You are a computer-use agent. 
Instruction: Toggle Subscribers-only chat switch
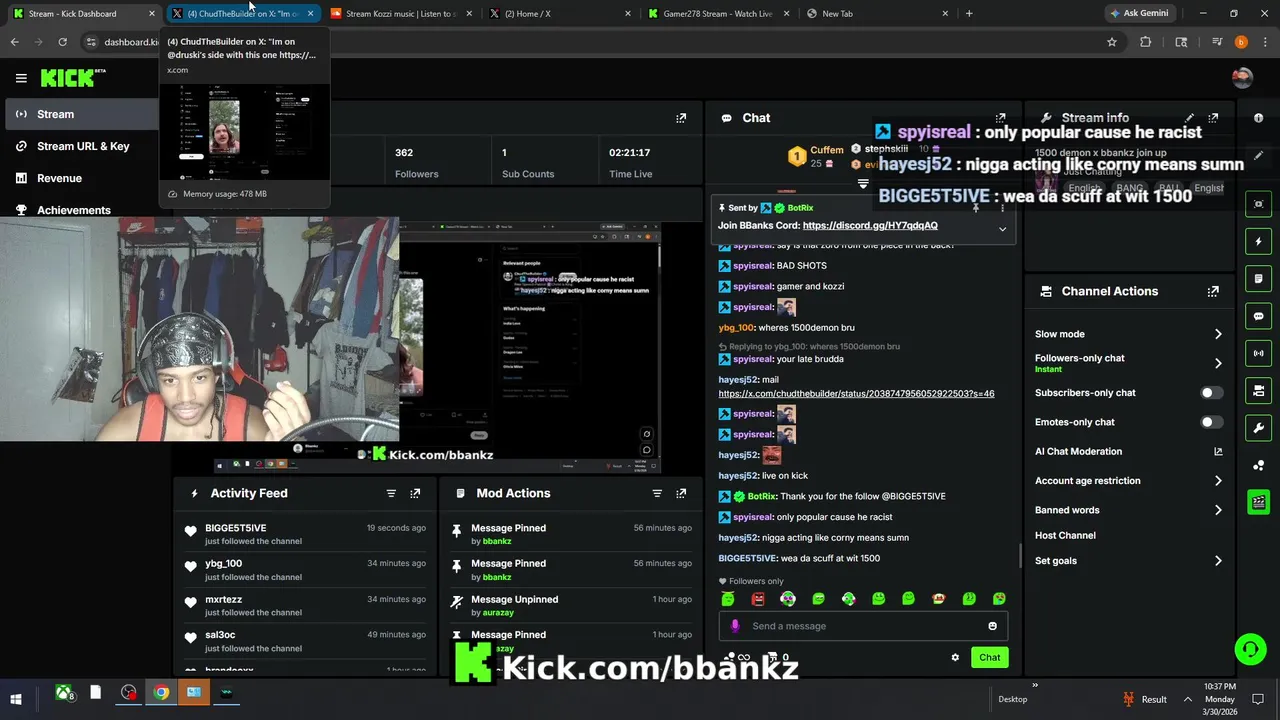click(1211, 393)
